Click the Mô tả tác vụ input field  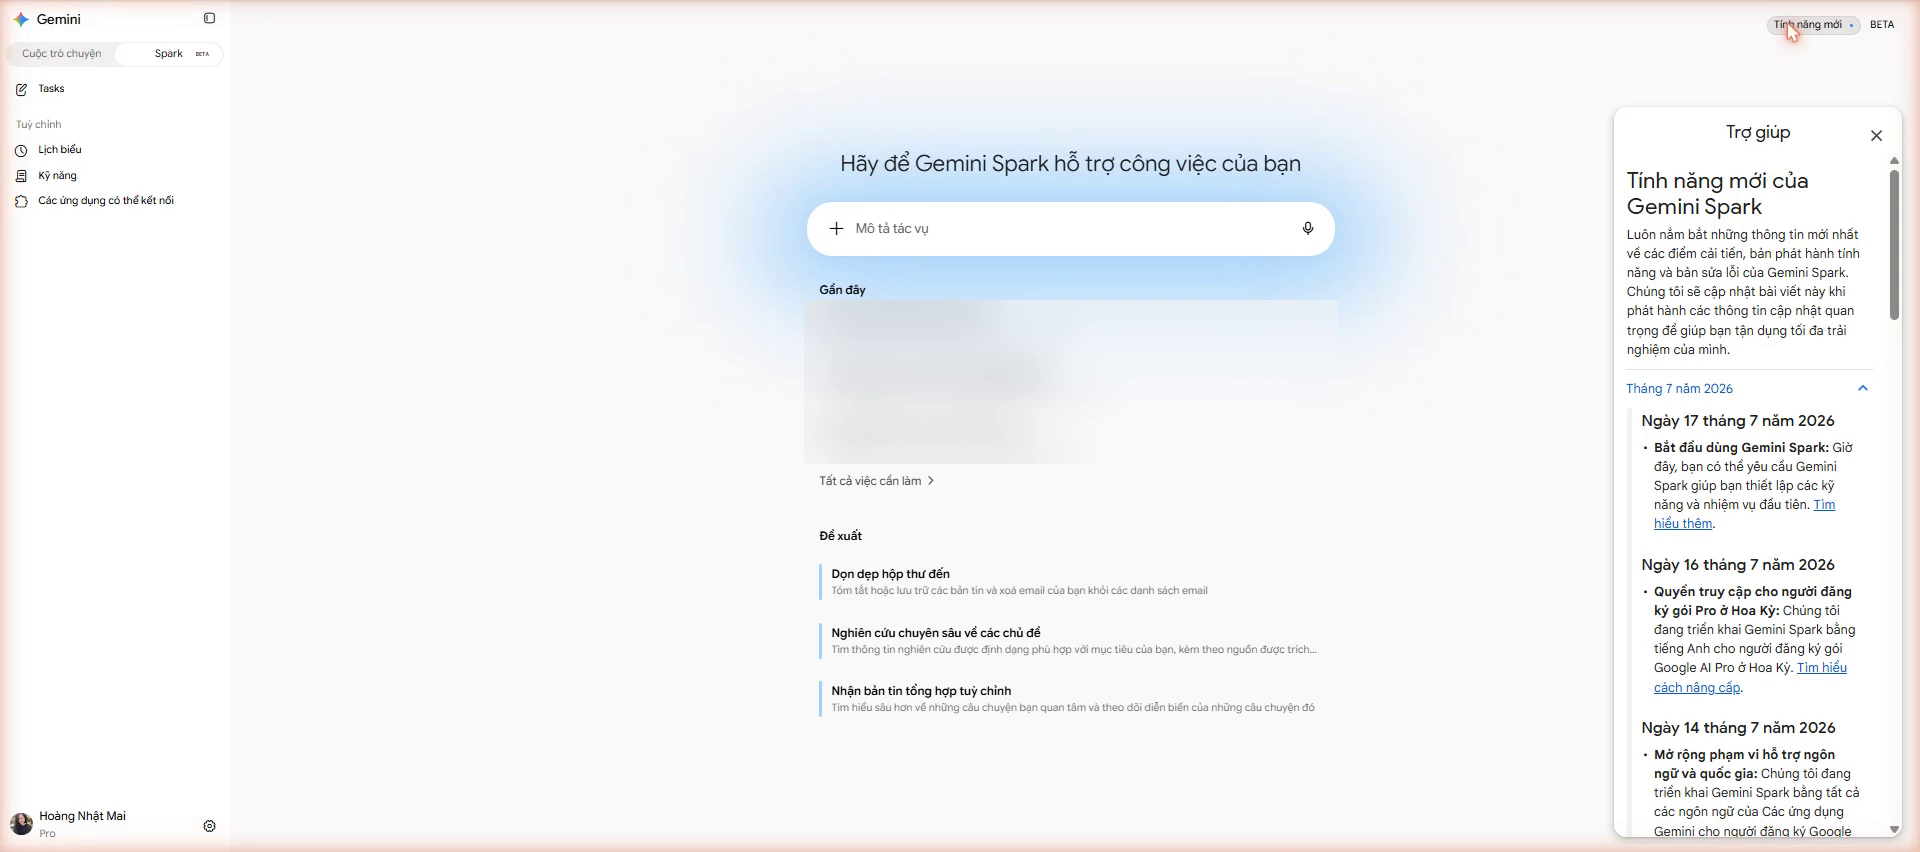tap(1071, 229)
